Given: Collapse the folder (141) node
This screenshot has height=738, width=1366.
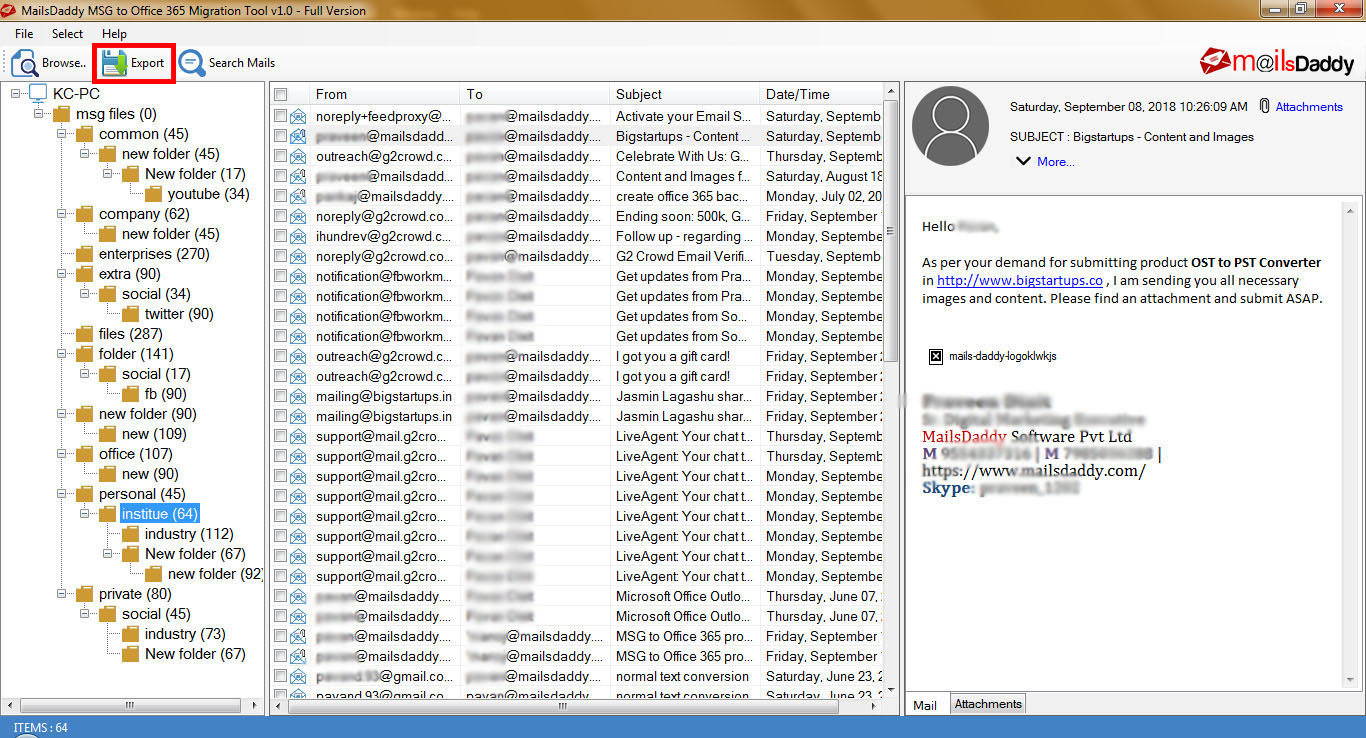Looking at the screenshot, I should click(62, 354).
